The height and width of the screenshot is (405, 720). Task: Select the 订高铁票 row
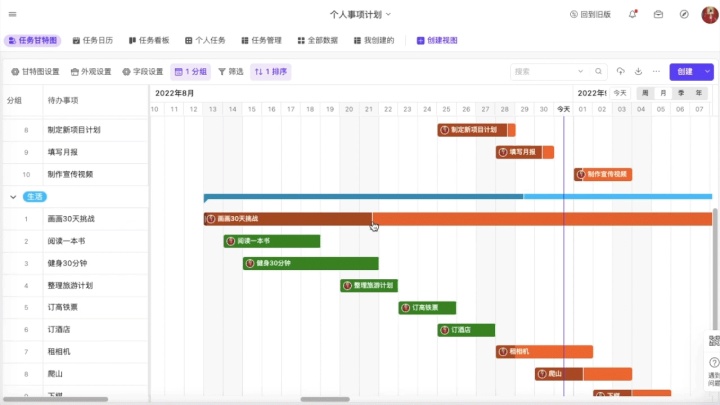click(76, 307)
